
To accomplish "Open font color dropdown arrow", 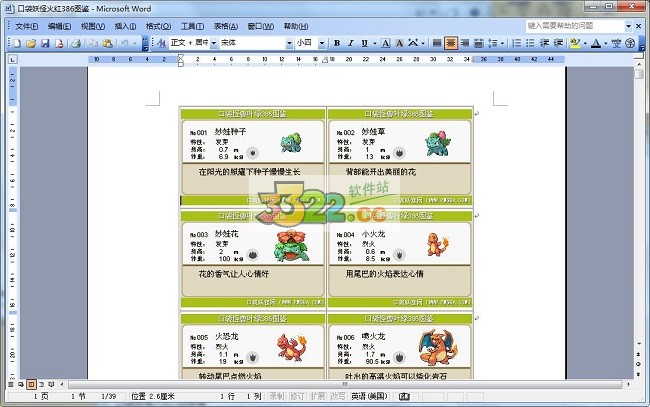I will tap(606, 43).
